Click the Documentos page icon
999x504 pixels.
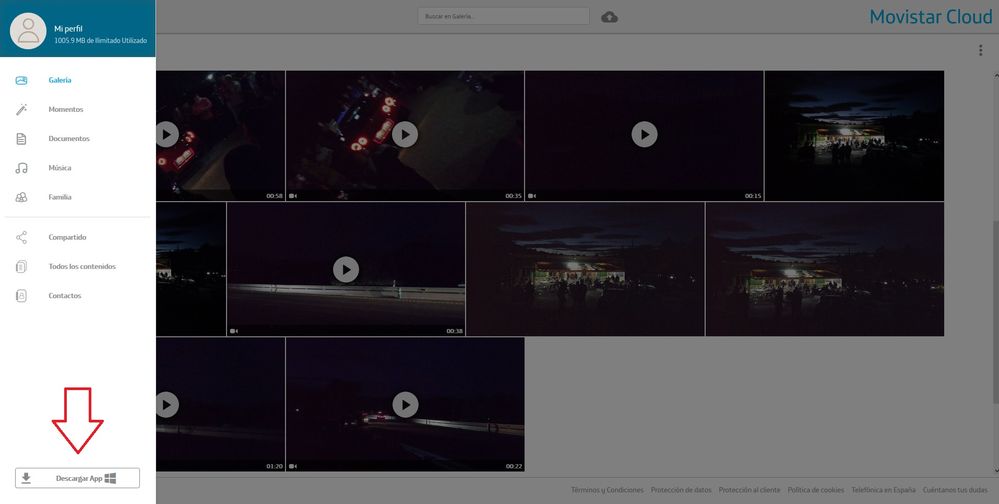[21, 138]
